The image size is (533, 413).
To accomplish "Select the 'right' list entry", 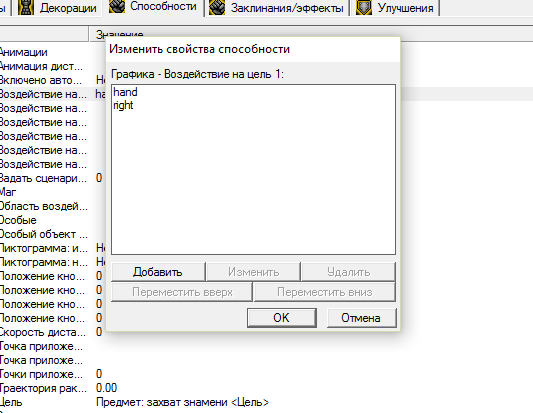I will point(123,105).
